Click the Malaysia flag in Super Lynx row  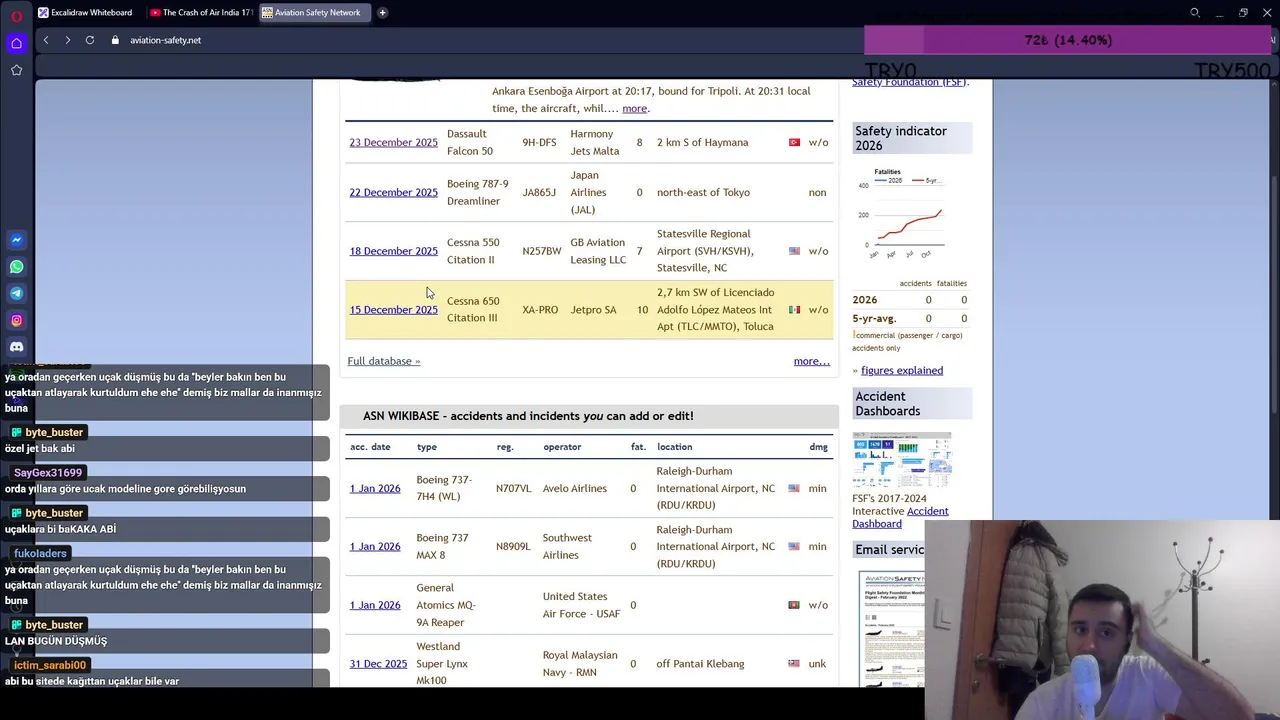(794, 664)
